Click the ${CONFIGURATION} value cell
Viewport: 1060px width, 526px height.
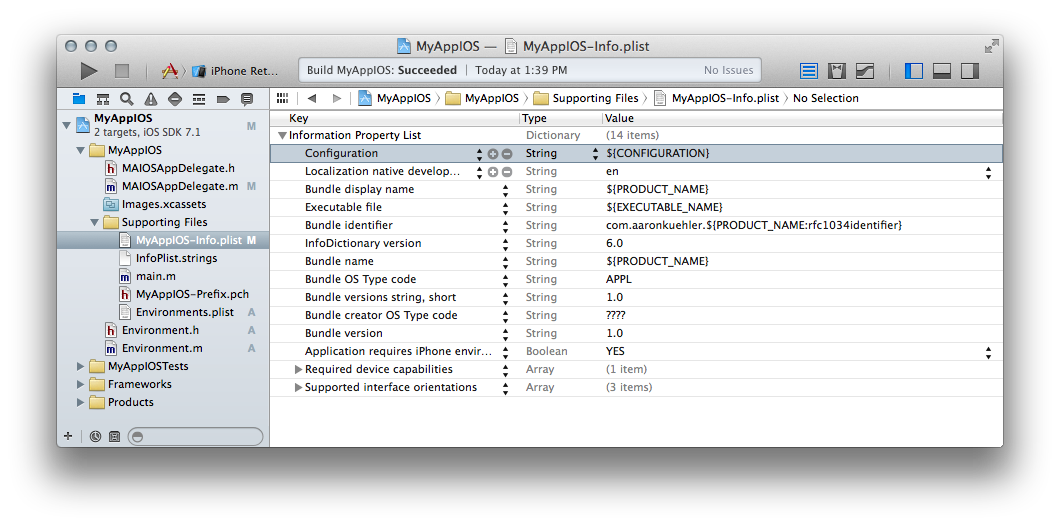(x=658, y=153)
